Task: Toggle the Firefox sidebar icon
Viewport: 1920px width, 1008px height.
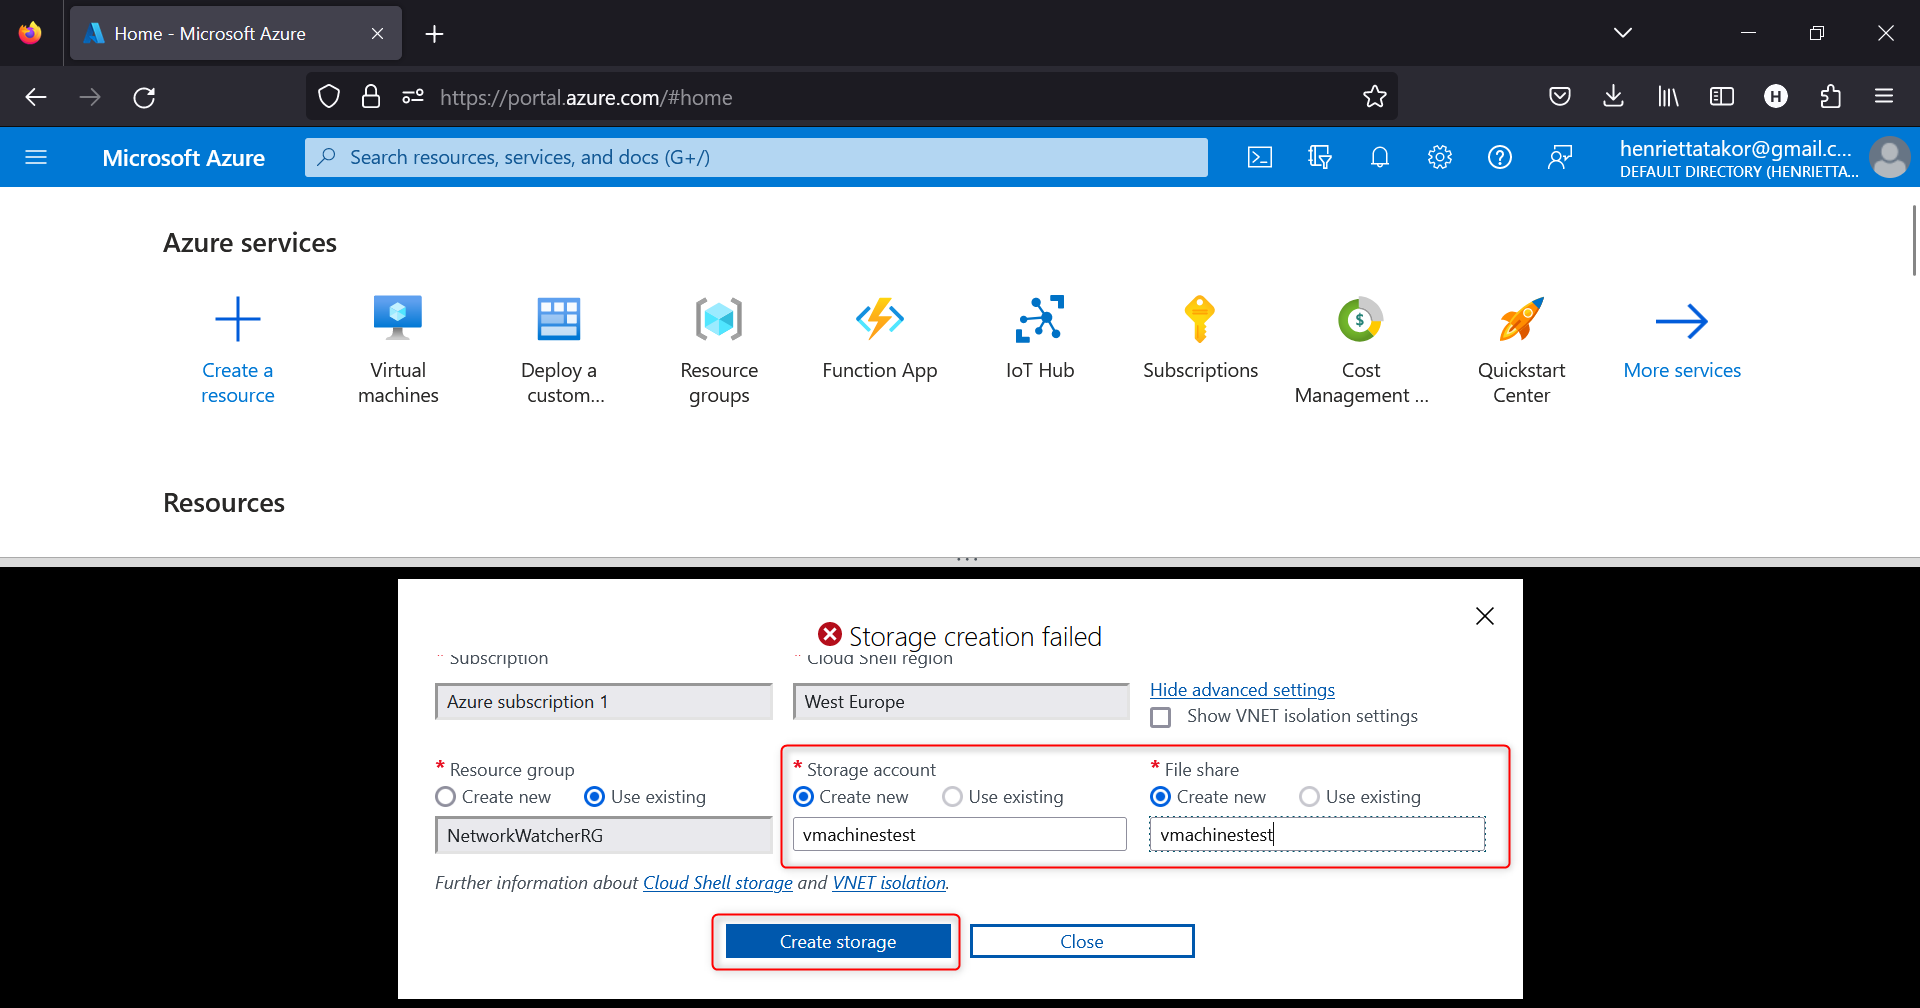Action: coord(1722,96)
